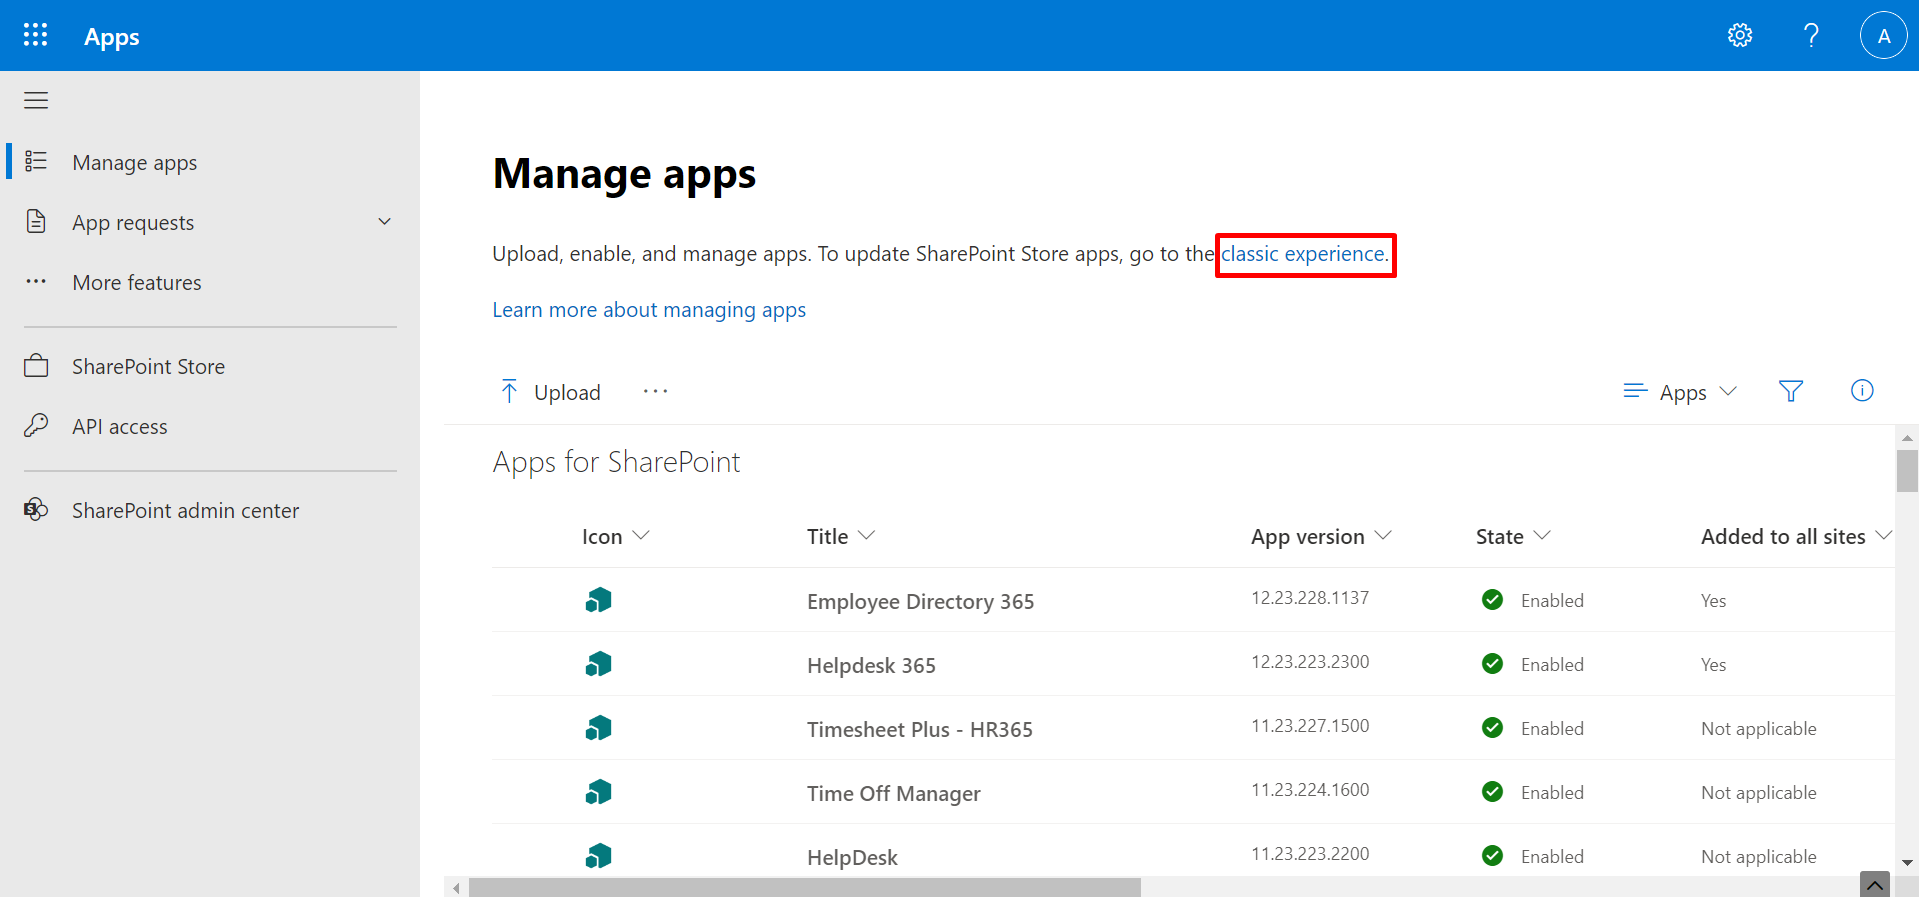Click version 12.23.223.2300 cell
This screenshot has width=1919, height=897.
pos(1310,662)
